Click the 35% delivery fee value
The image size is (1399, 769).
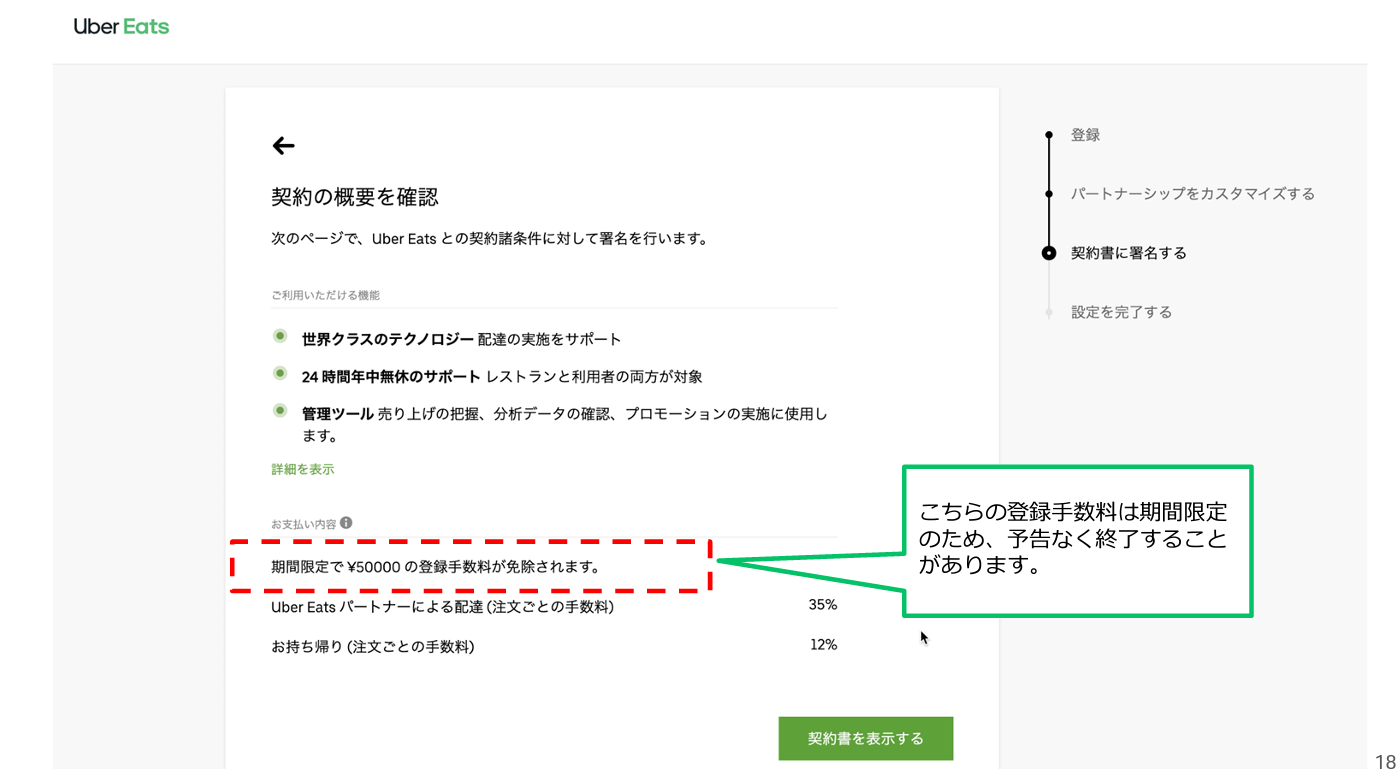click(x=823, y=605)
